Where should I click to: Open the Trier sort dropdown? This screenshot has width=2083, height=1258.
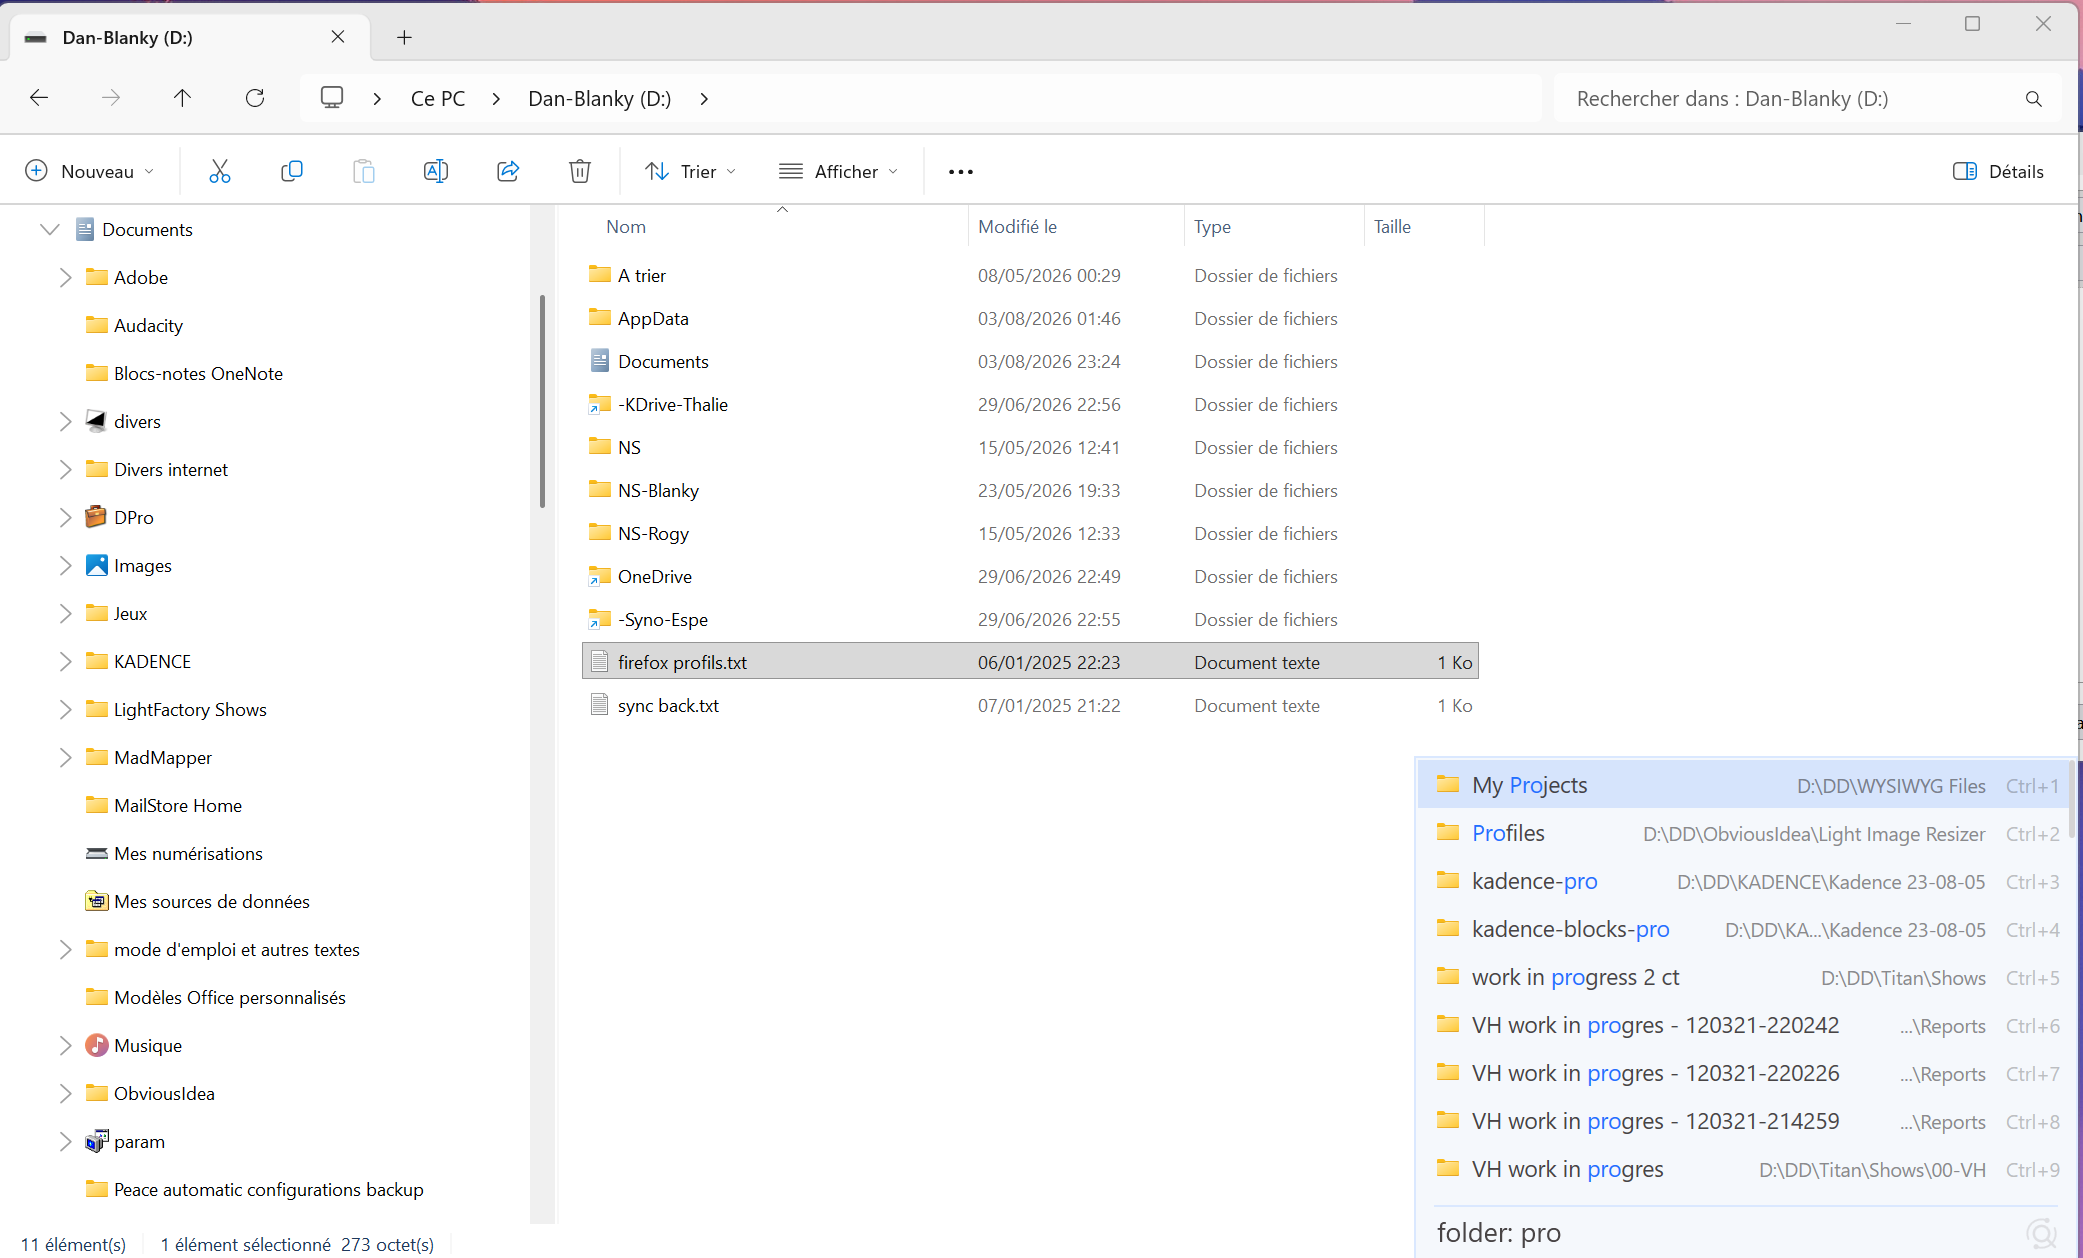coord(691,171)
